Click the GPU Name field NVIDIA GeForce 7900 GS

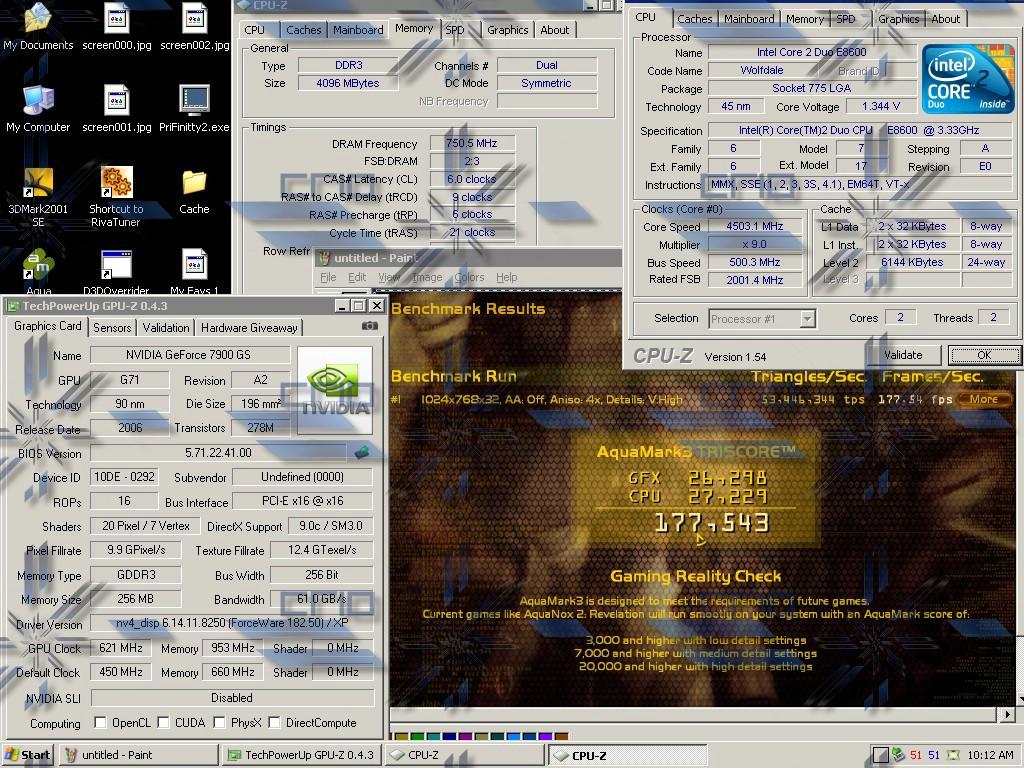coord(189,355)
